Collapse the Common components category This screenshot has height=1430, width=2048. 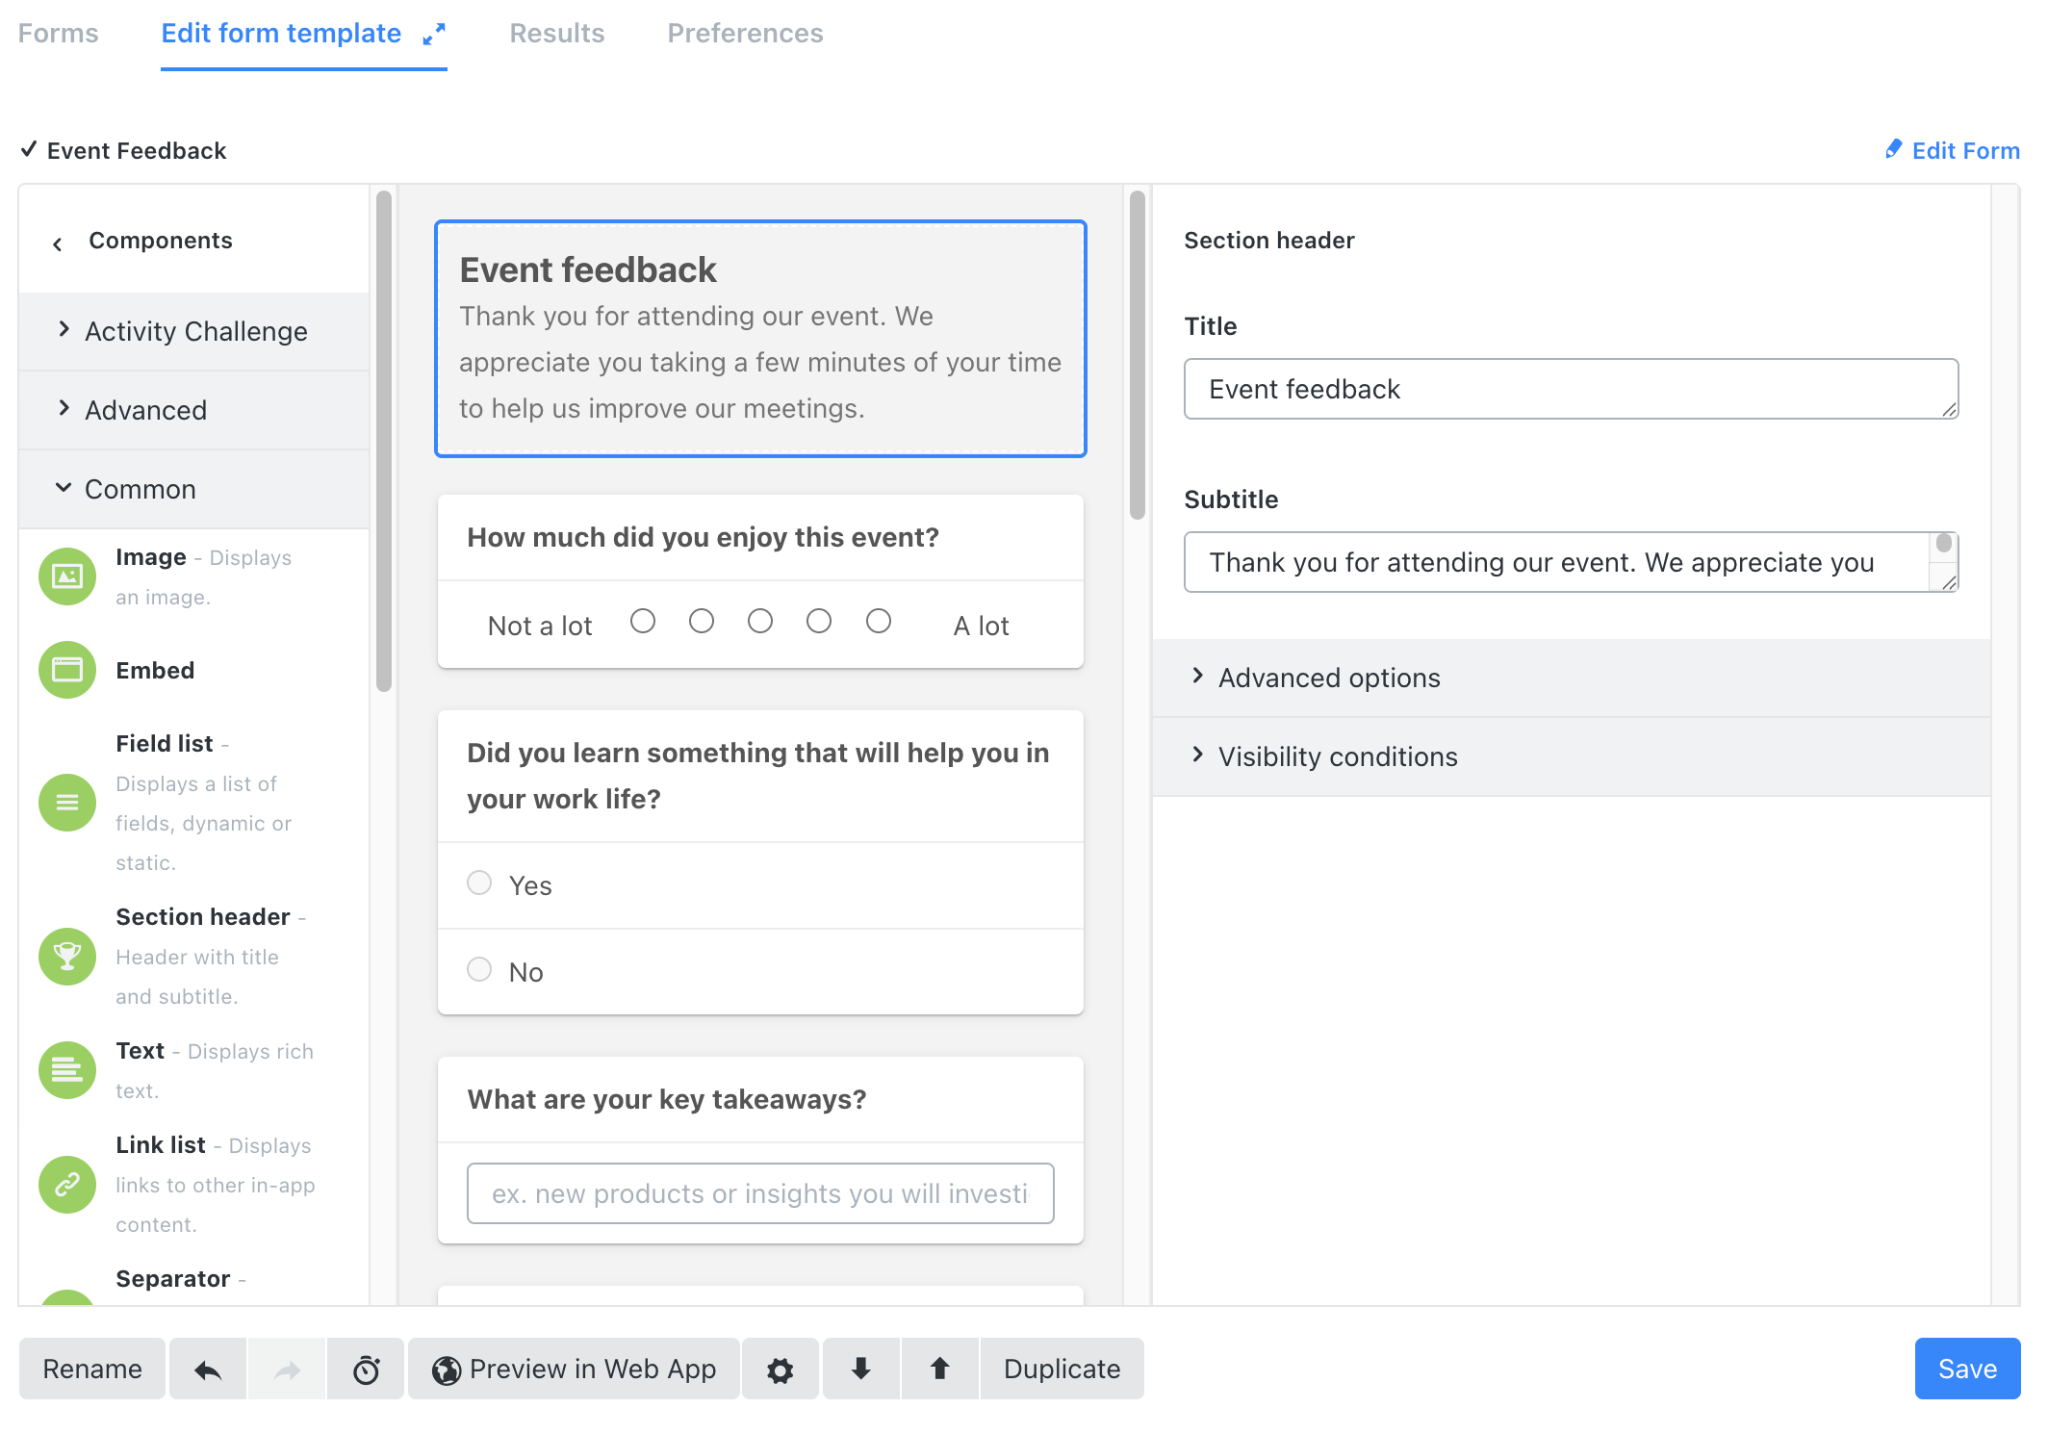click(x=194, y=489)
